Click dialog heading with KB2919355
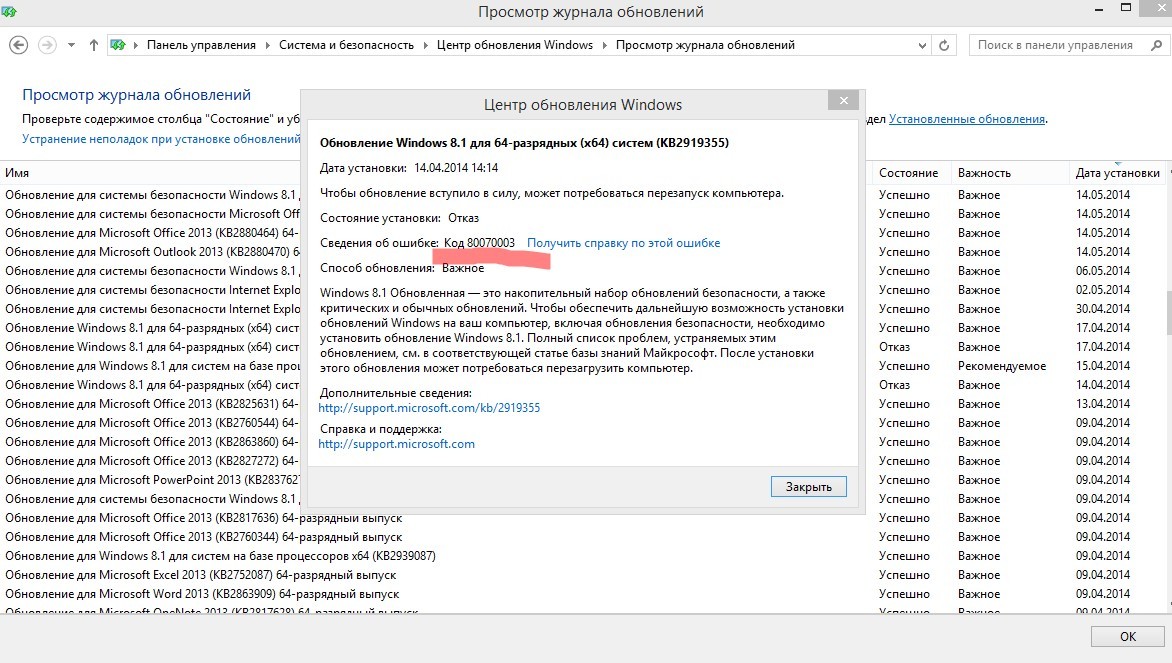This screenshot has width=1172, height=663. point(524,143)
